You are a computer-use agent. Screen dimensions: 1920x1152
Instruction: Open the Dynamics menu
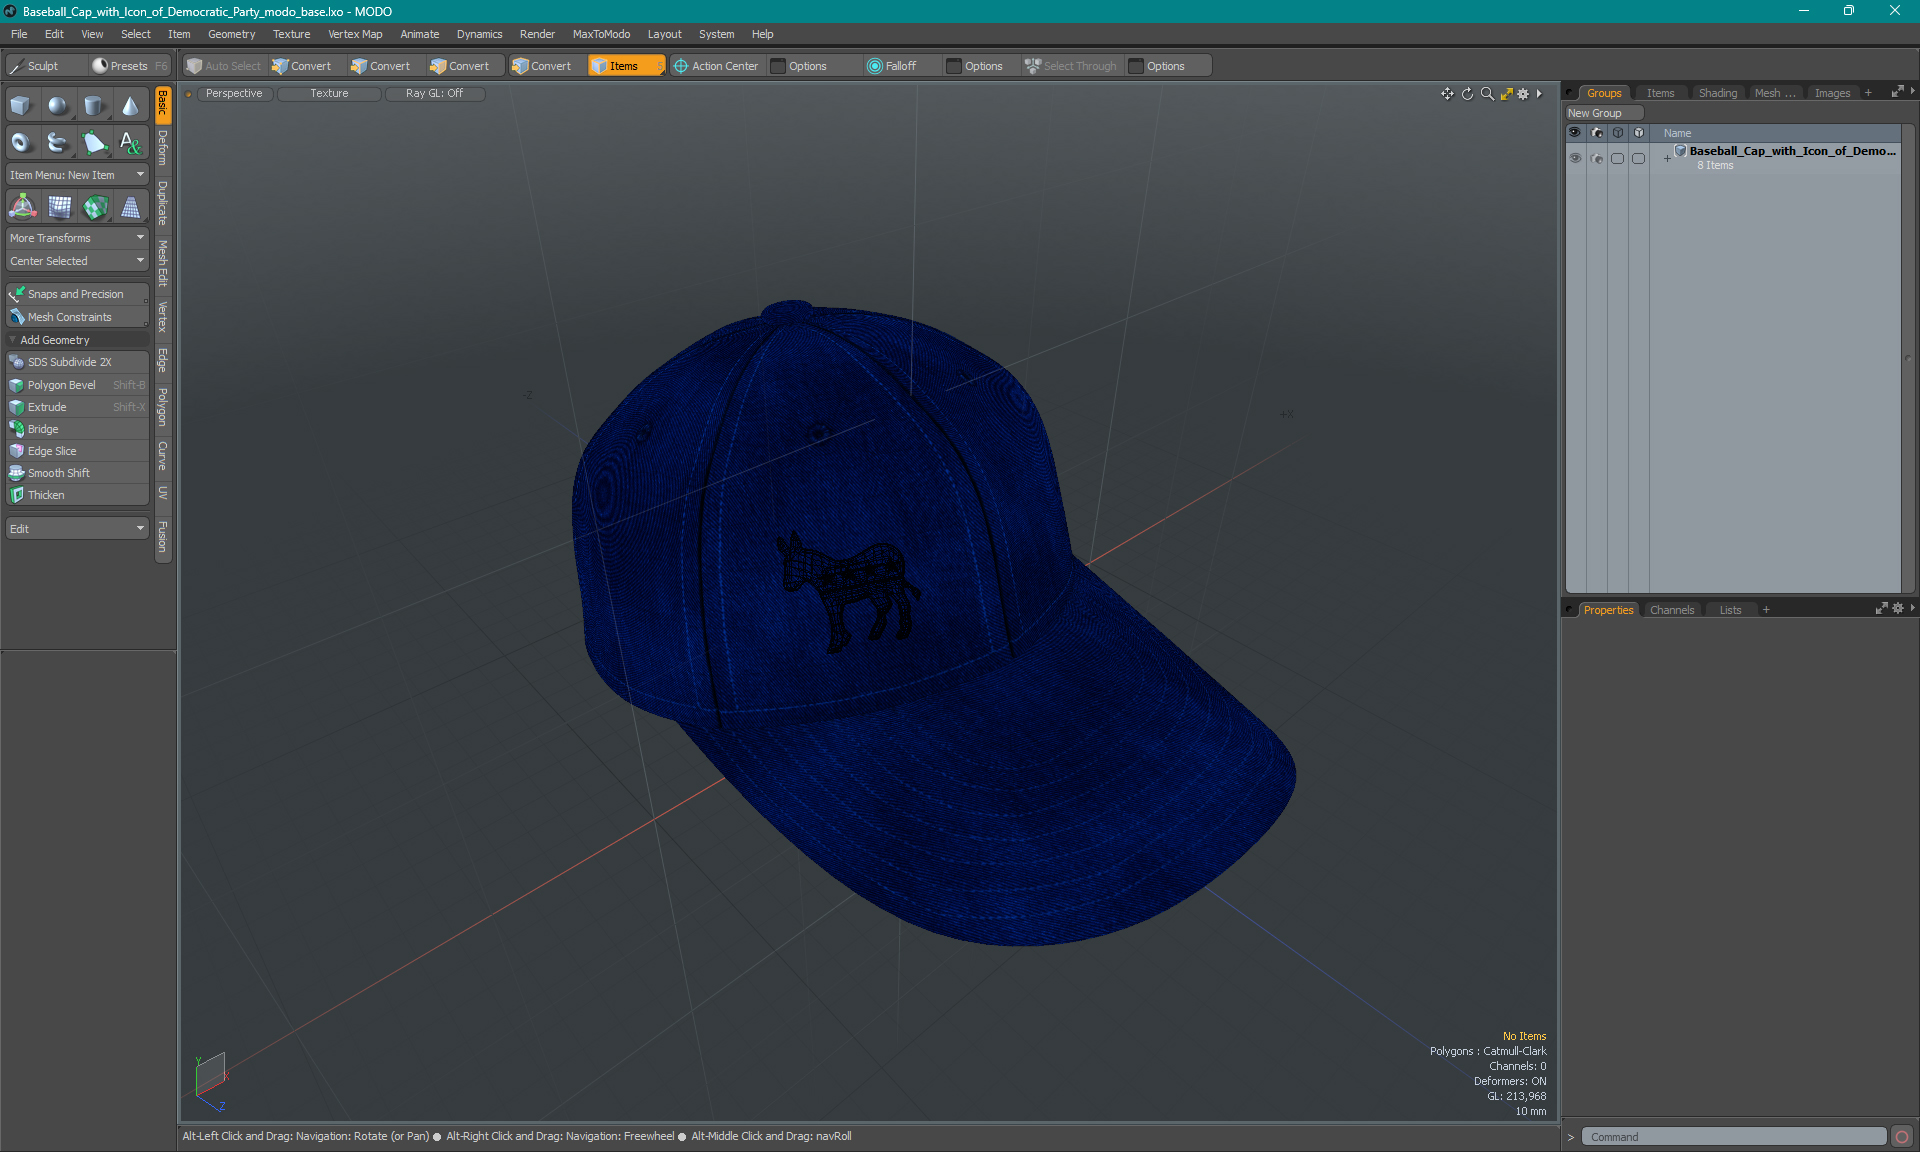479,34
